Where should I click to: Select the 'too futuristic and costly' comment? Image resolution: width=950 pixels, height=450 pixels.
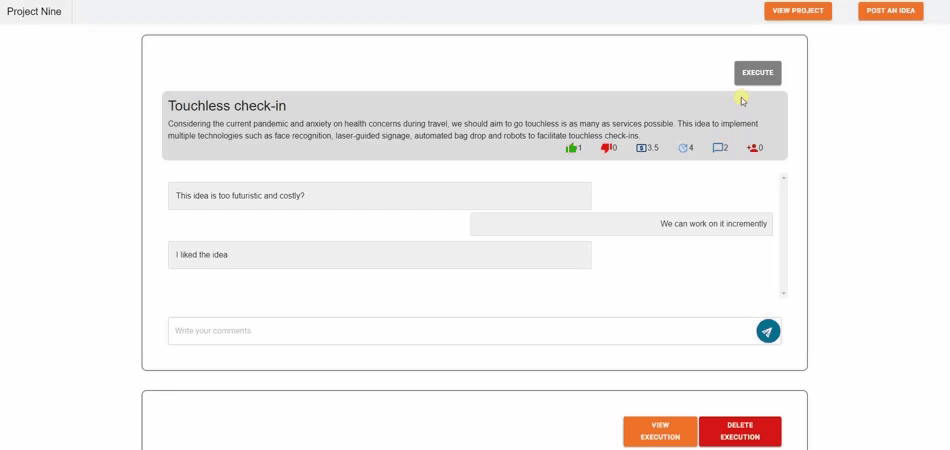click(x=379, y=196)
